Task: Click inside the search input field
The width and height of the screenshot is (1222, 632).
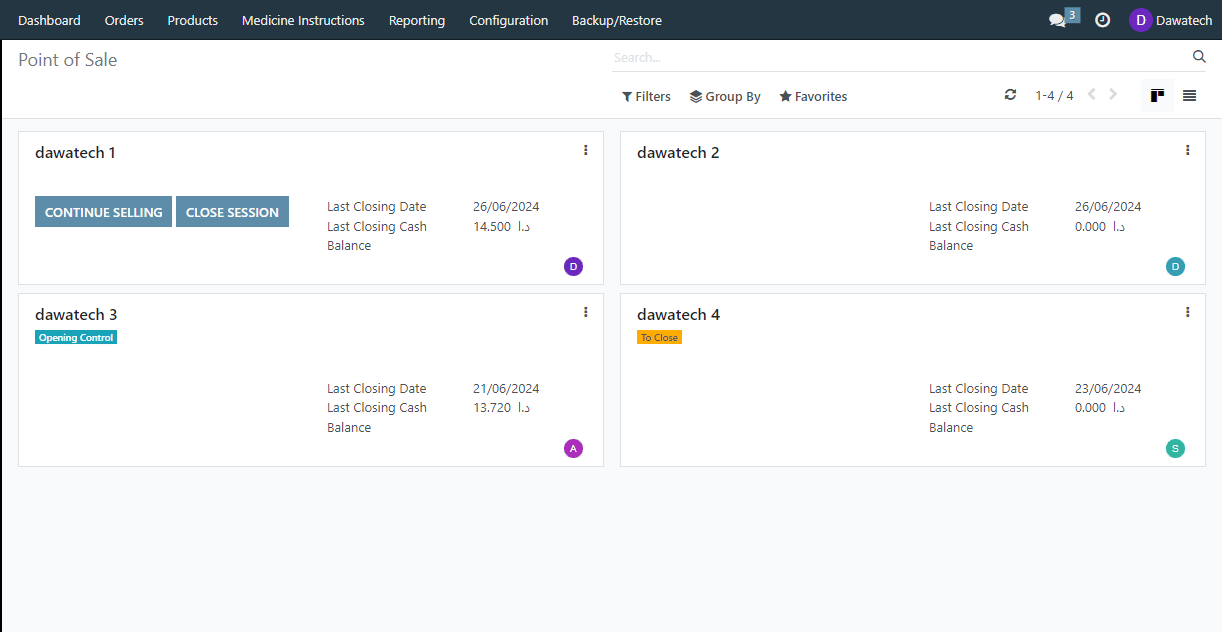Action: pos(900,57)
